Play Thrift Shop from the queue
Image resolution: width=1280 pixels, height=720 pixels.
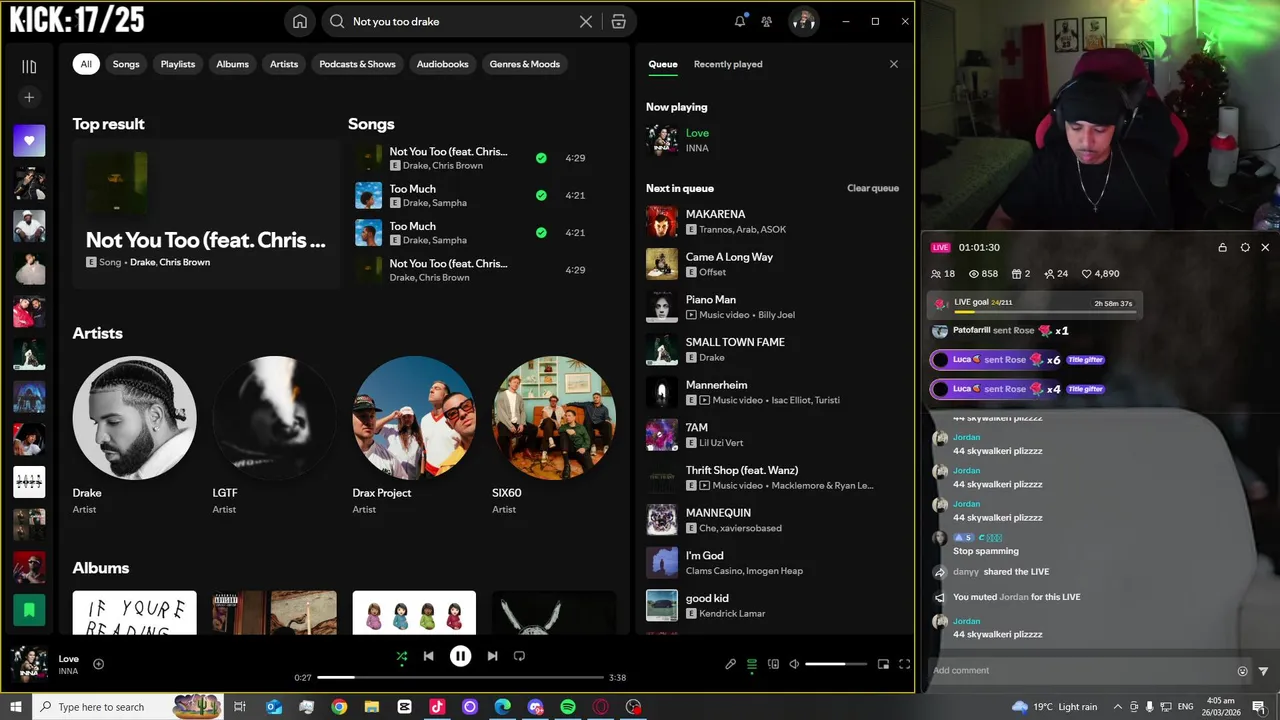coord(772,477)
